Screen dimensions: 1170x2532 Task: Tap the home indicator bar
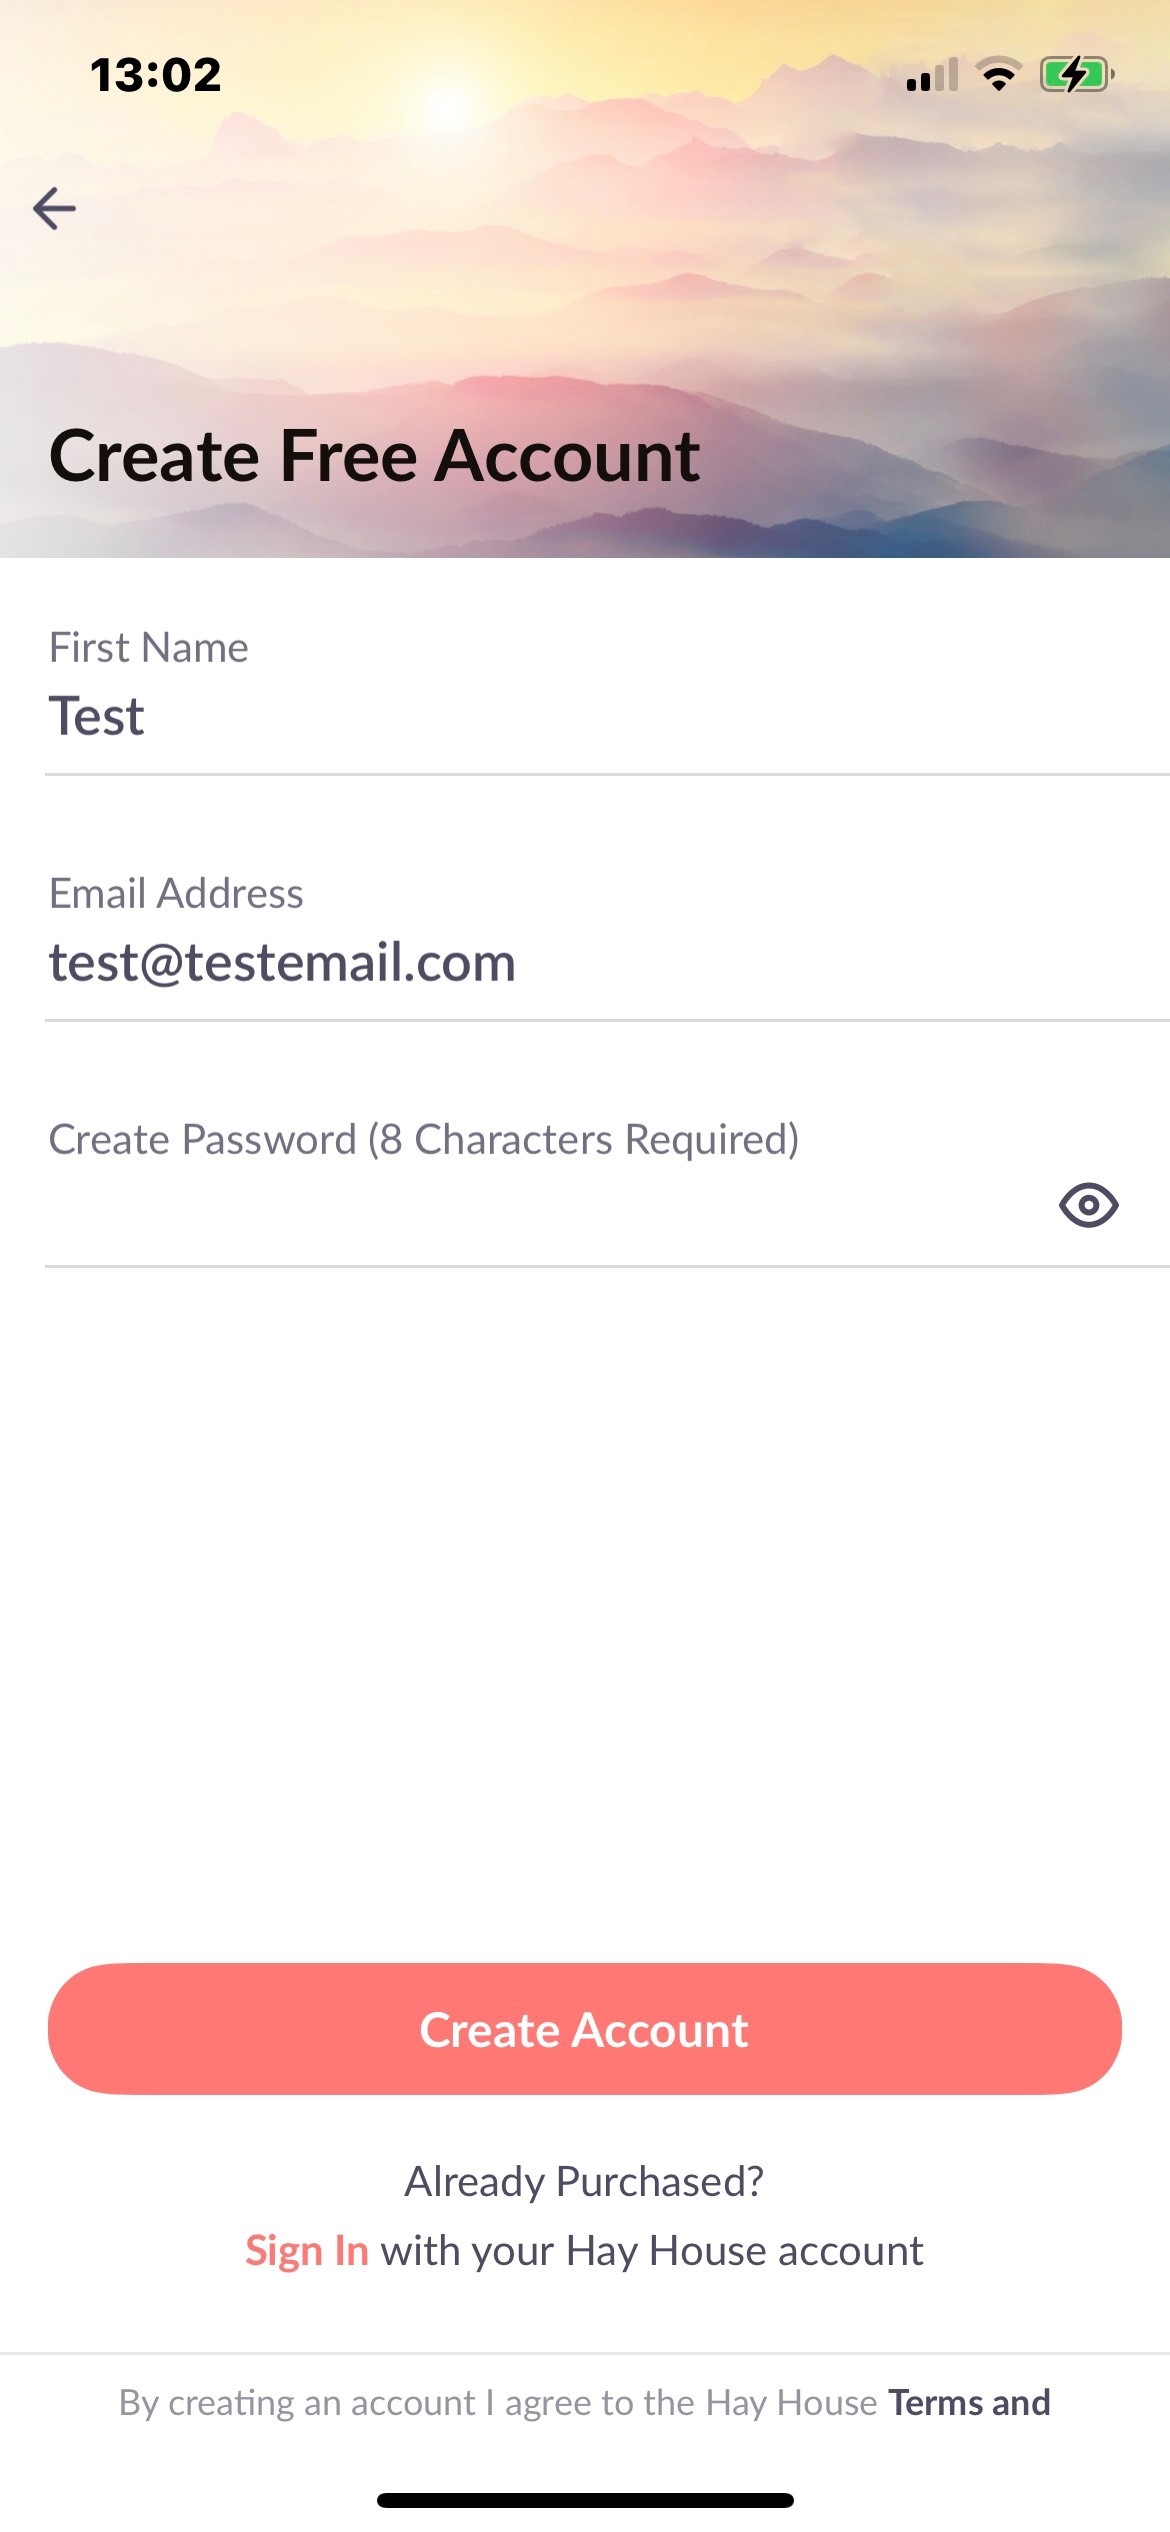[585, 2500]
